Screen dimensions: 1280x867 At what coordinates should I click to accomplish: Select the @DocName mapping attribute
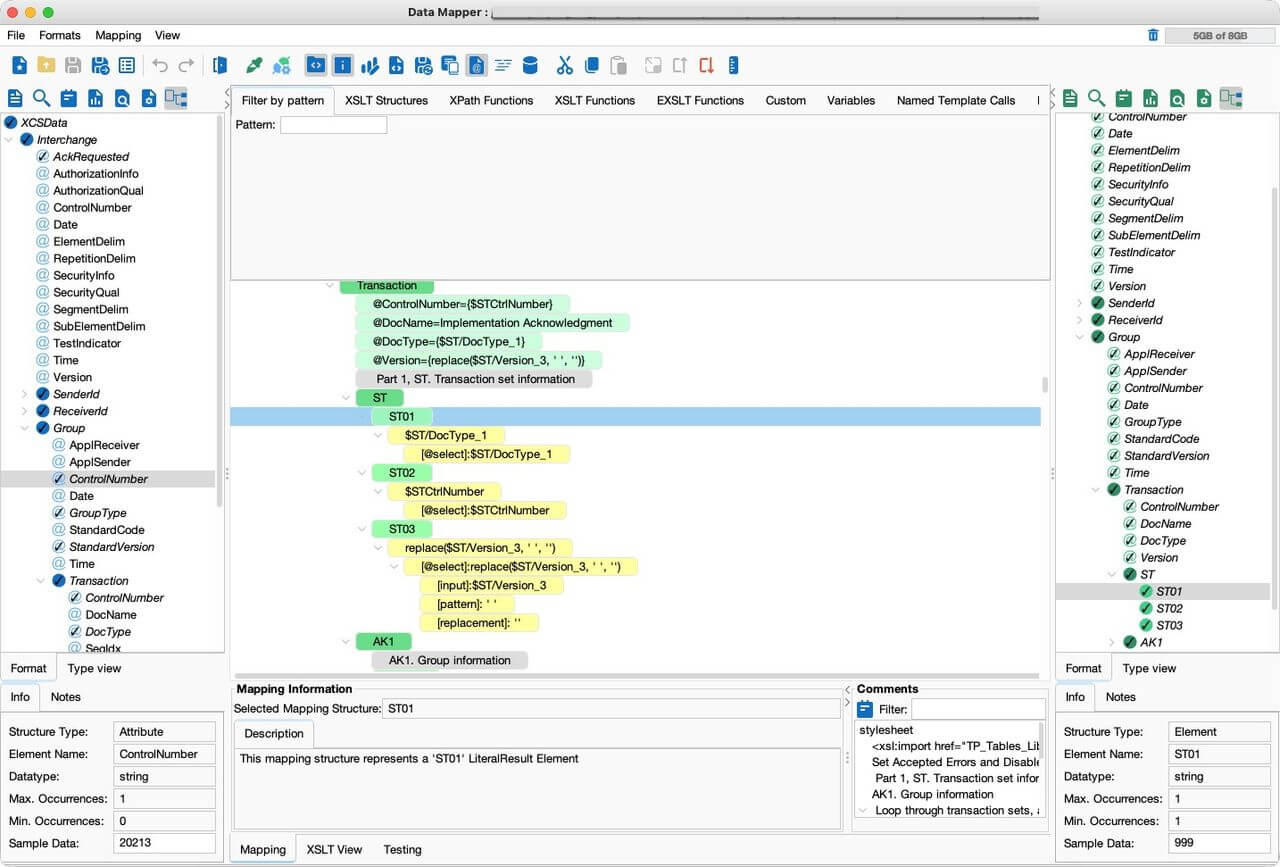492,323
